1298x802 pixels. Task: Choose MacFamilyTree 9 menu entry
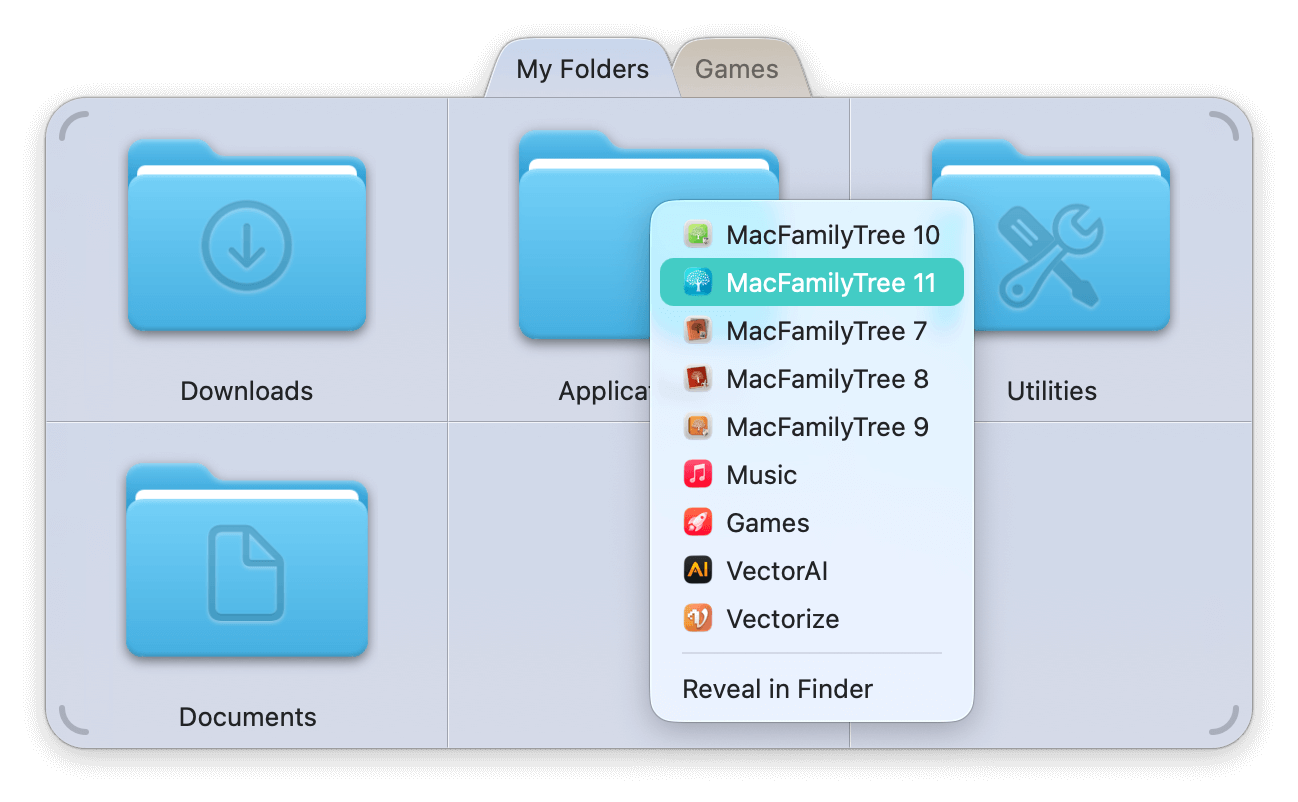[x=827, y=427]
